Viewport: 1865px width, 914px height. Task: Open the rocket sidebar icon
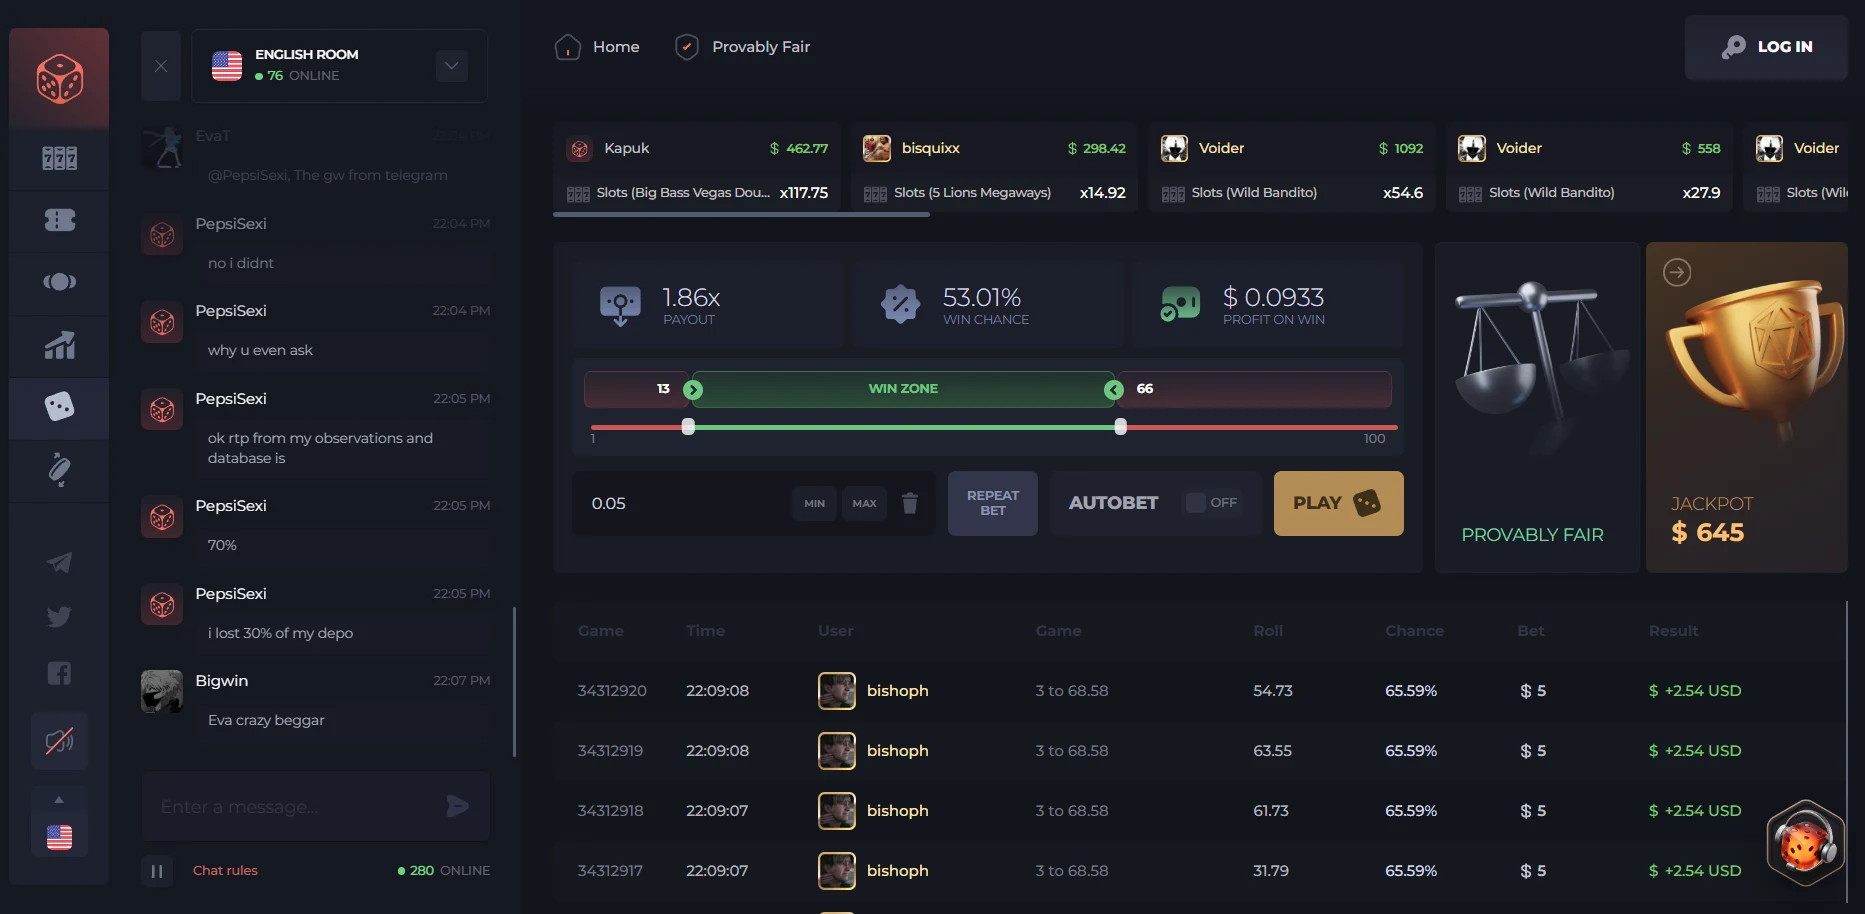(59, 469)
